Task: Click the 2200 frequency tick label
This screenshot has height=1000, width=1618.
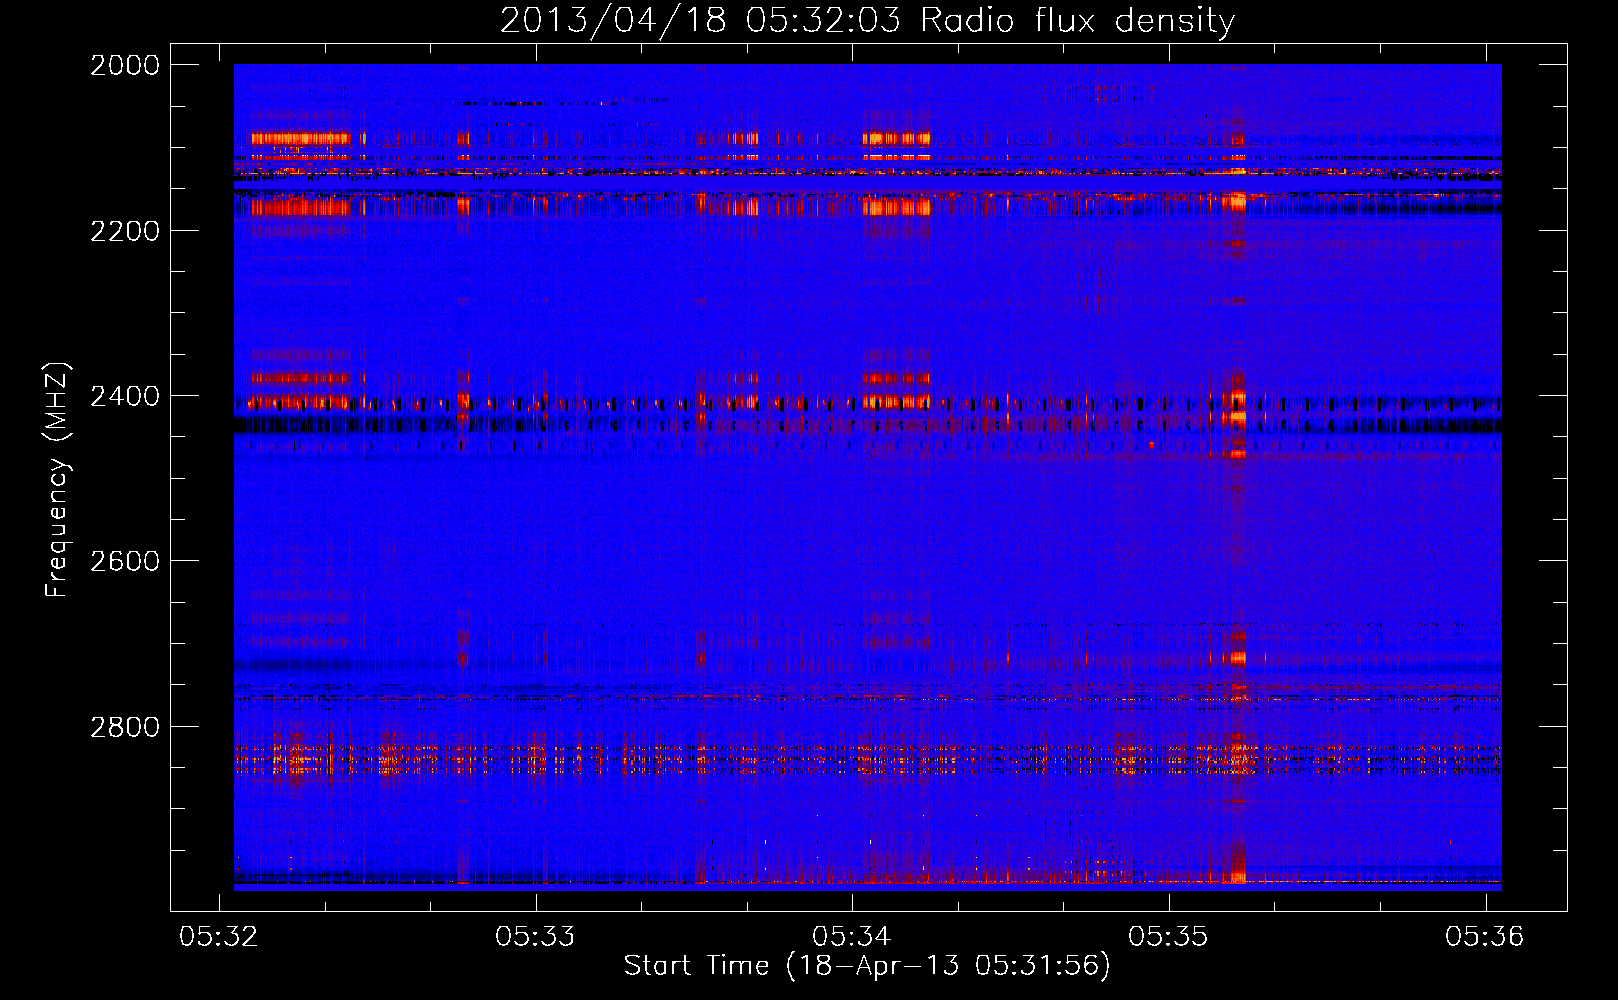Action: [125, 231]
